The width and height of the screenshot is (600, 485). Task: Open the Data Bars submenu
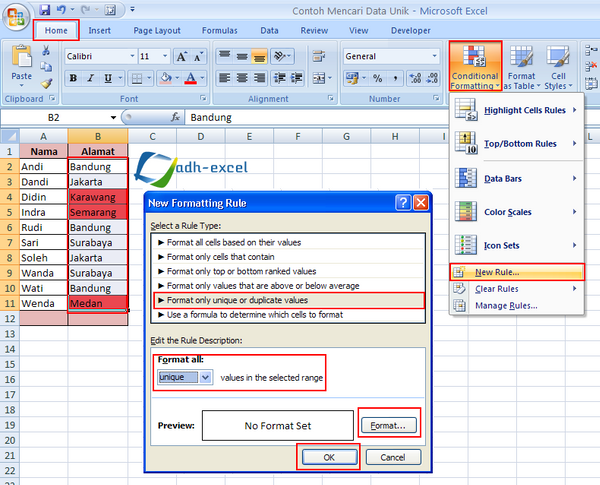(x=516, y=179)
